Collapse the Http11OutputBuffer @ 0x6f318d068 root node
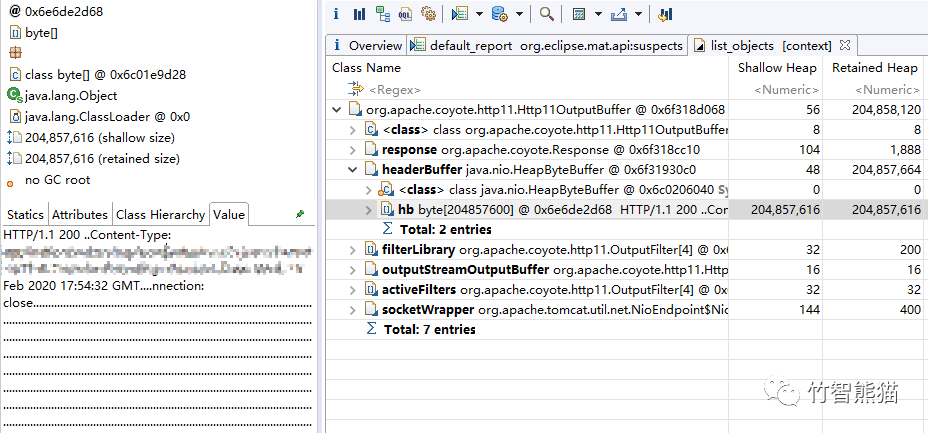This screenshot has height=433, width=928. [x=337, y=109]
